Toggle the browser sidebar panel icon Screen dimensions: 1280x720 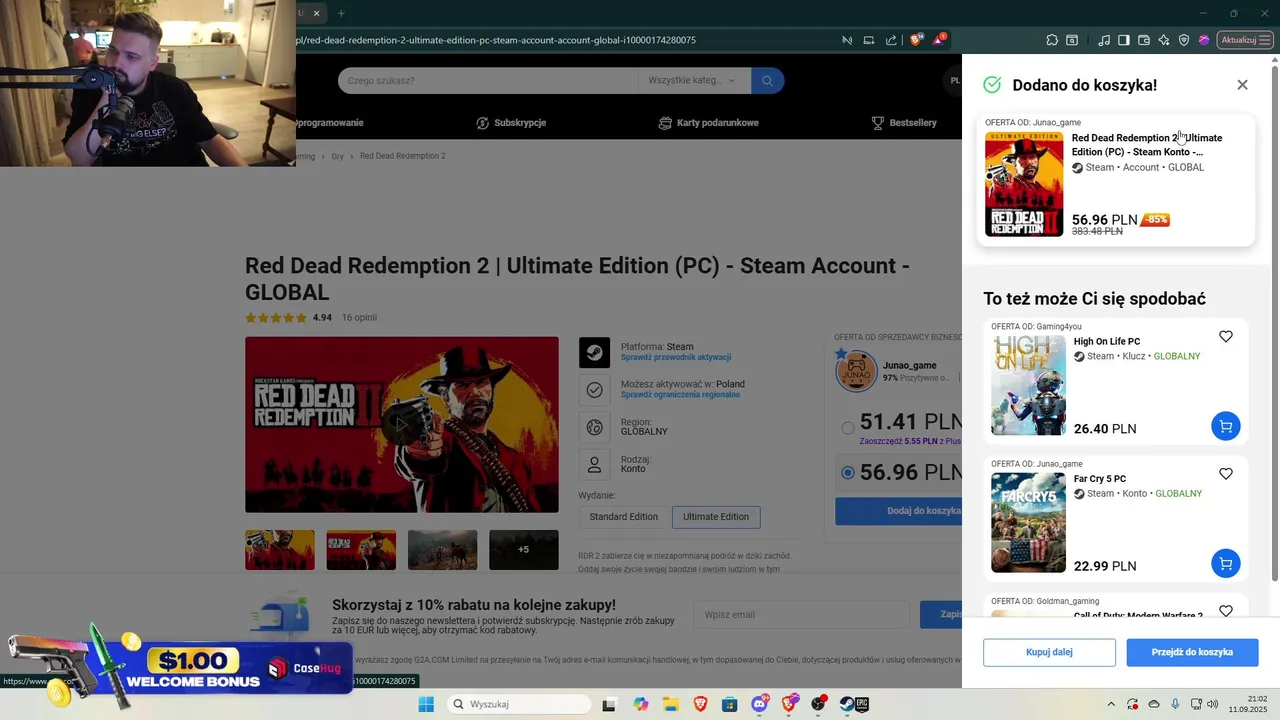(1124, 40)
